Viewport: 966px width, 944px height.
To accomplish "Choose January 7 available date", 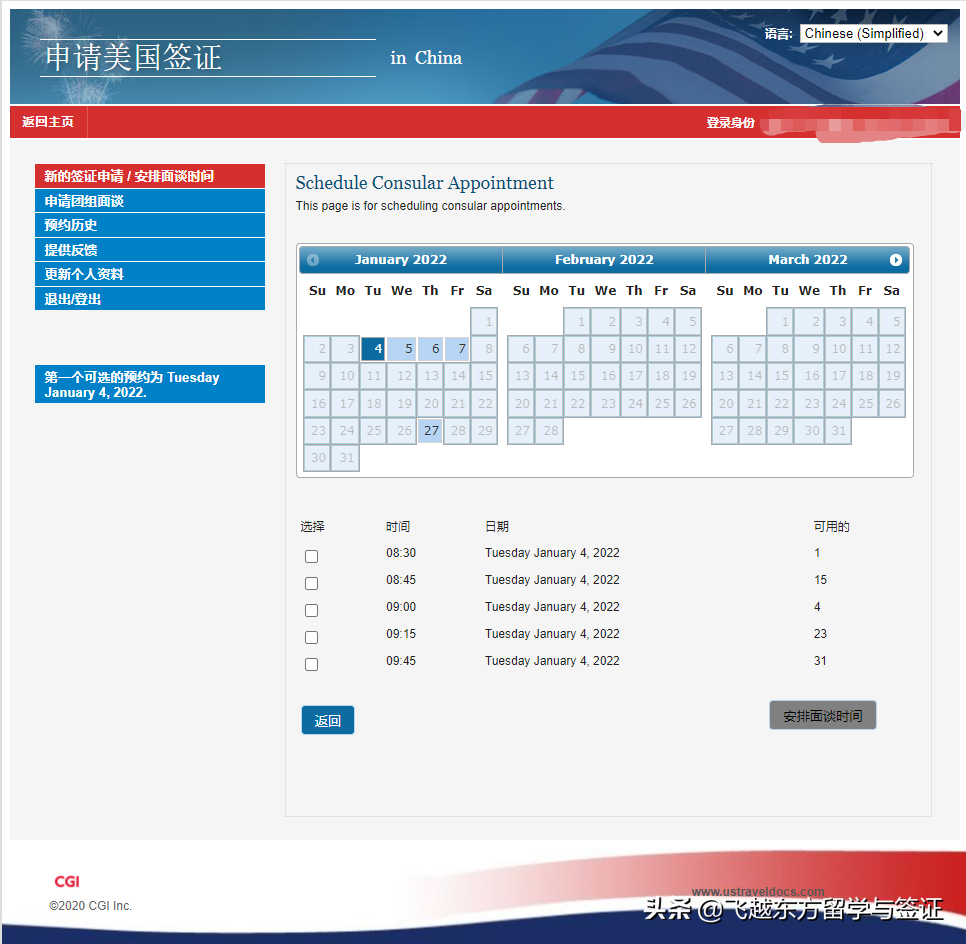I will [x=457, y=349].
